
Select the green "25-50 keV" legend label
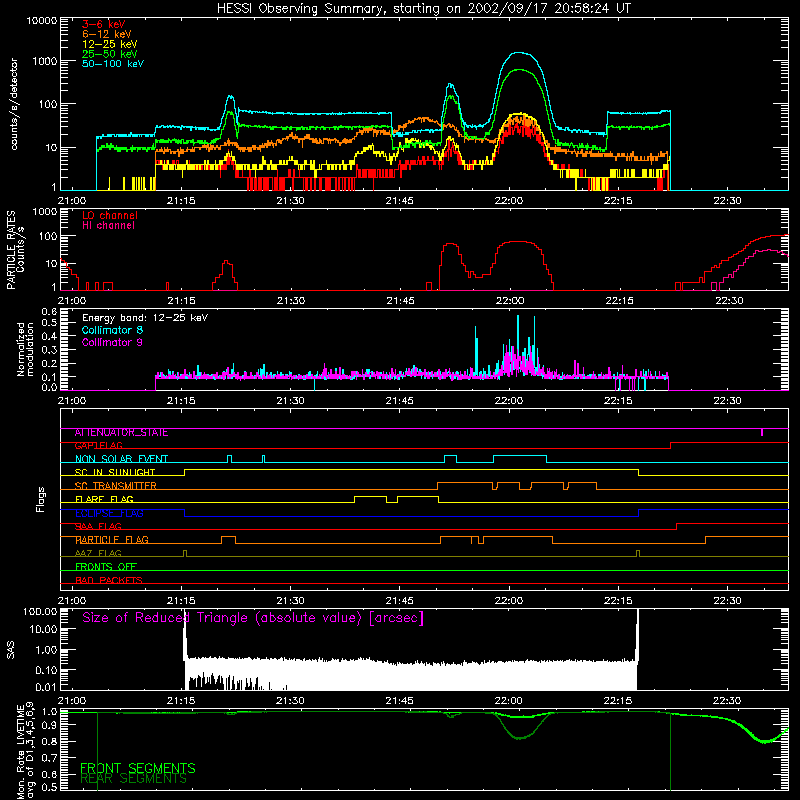(109, 54)
